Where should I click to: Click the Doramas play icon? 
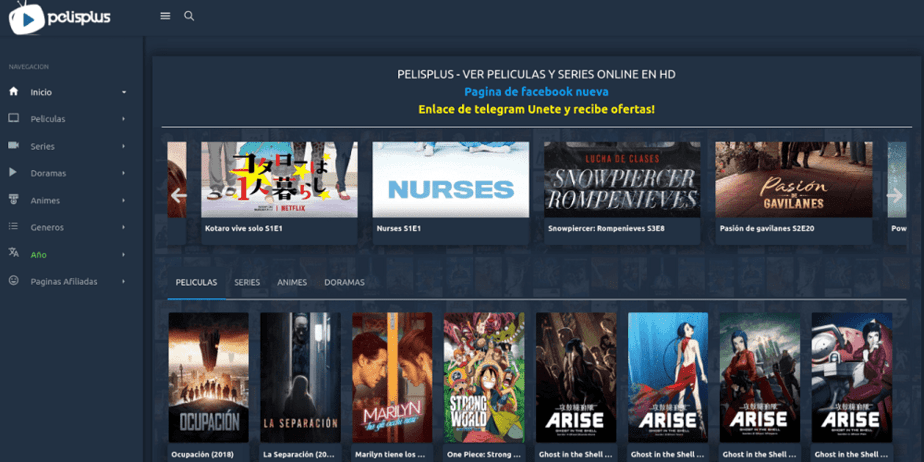14,173
